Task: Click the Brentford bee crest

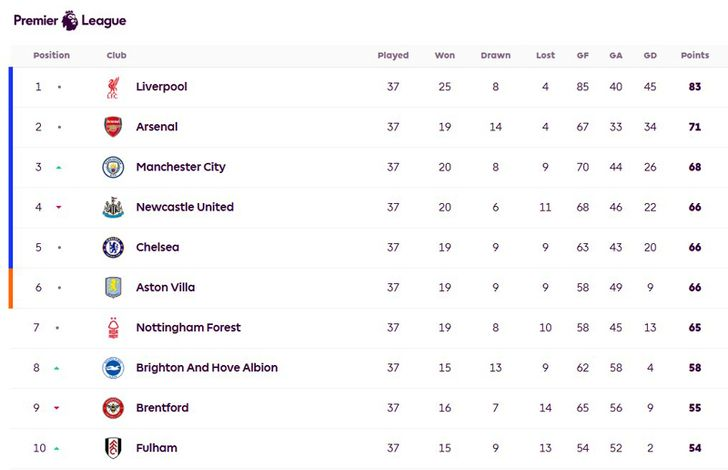Action: (113, 408)
